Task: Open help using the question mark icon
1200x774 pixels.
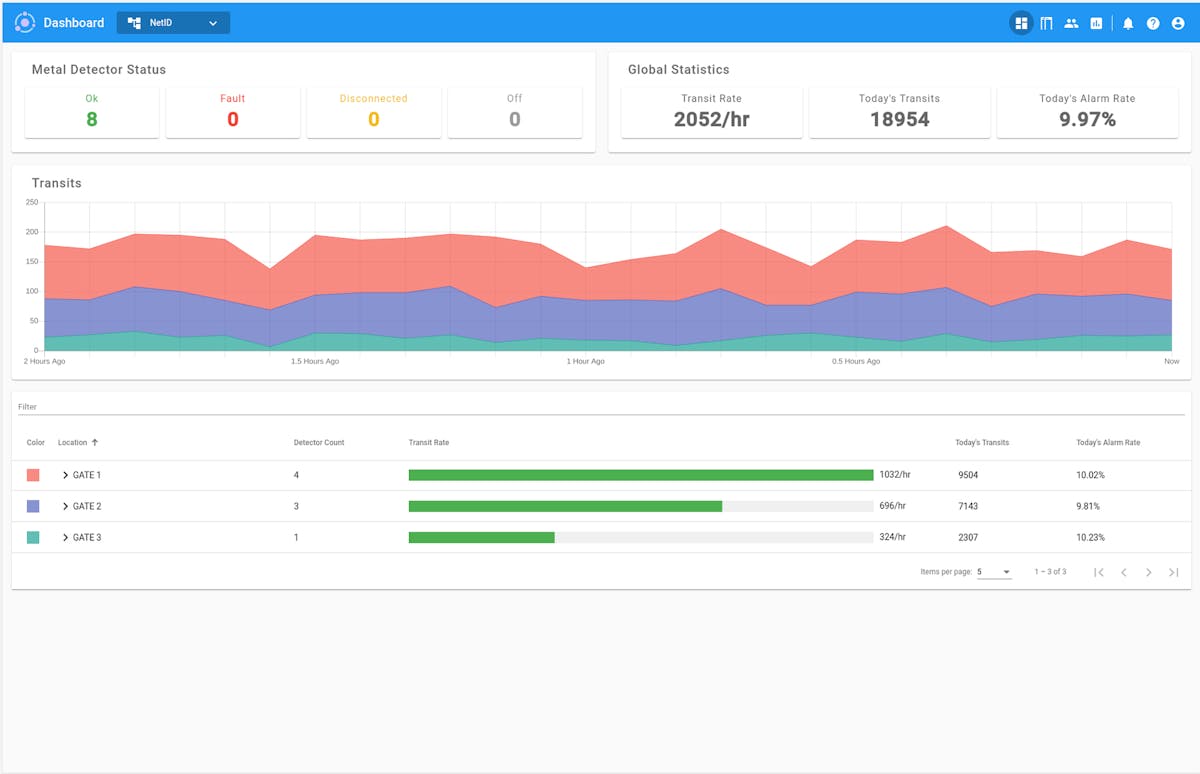Action: [1153, 22]
